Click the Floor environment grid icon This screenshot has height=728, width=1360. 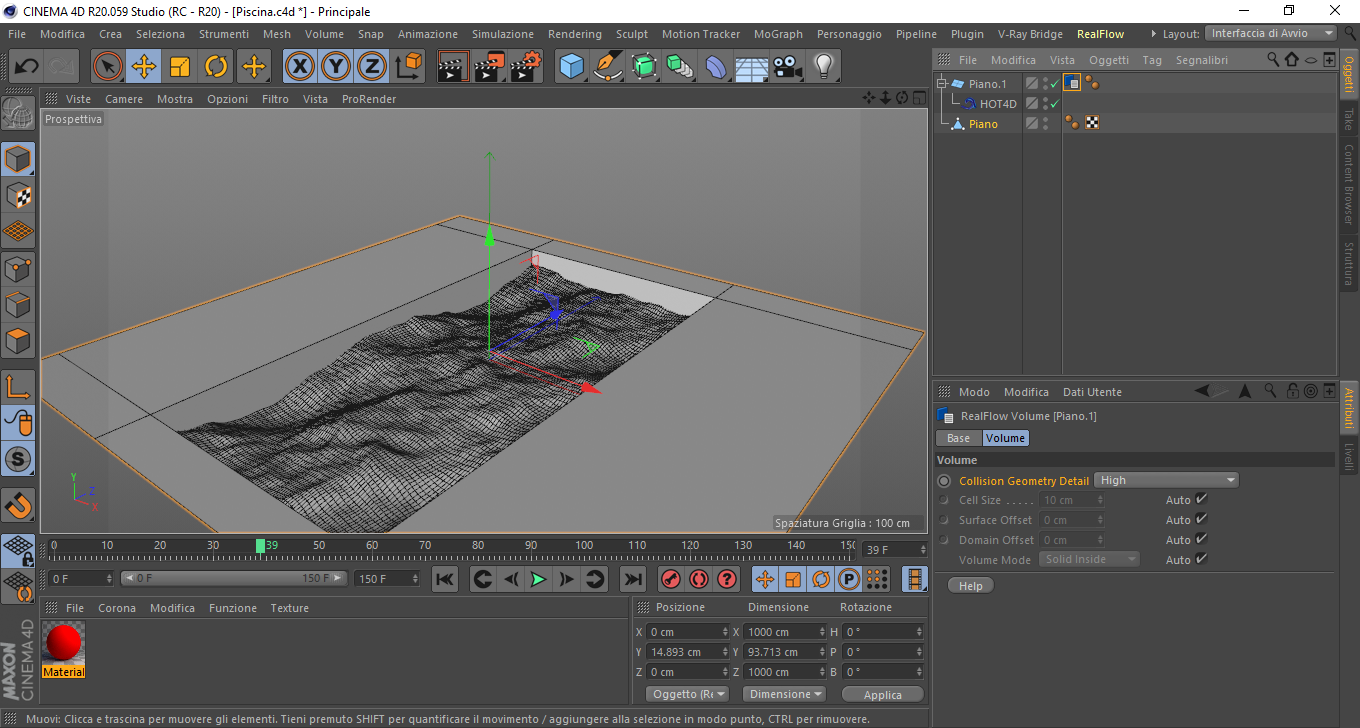pos(751,67)
